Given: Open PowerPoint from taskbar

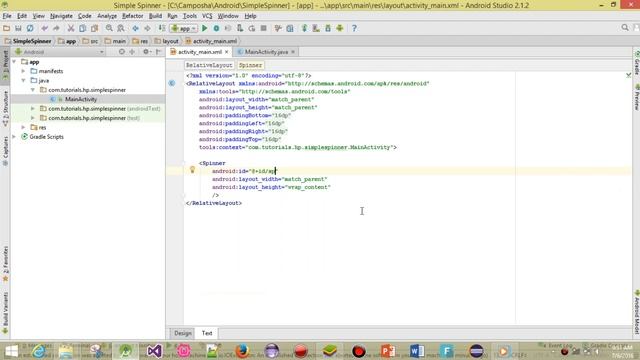Looking at the screenshot, I should click(388, 351).
